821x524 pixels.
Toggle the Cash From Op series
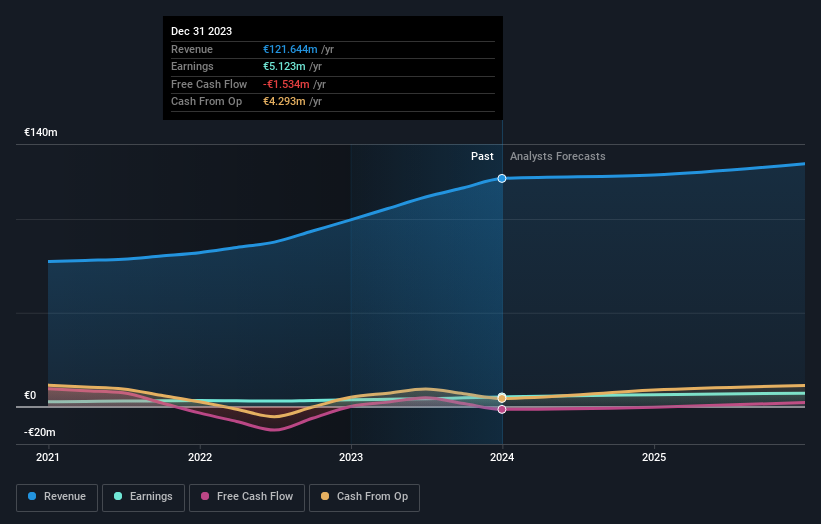coord(364,497)
